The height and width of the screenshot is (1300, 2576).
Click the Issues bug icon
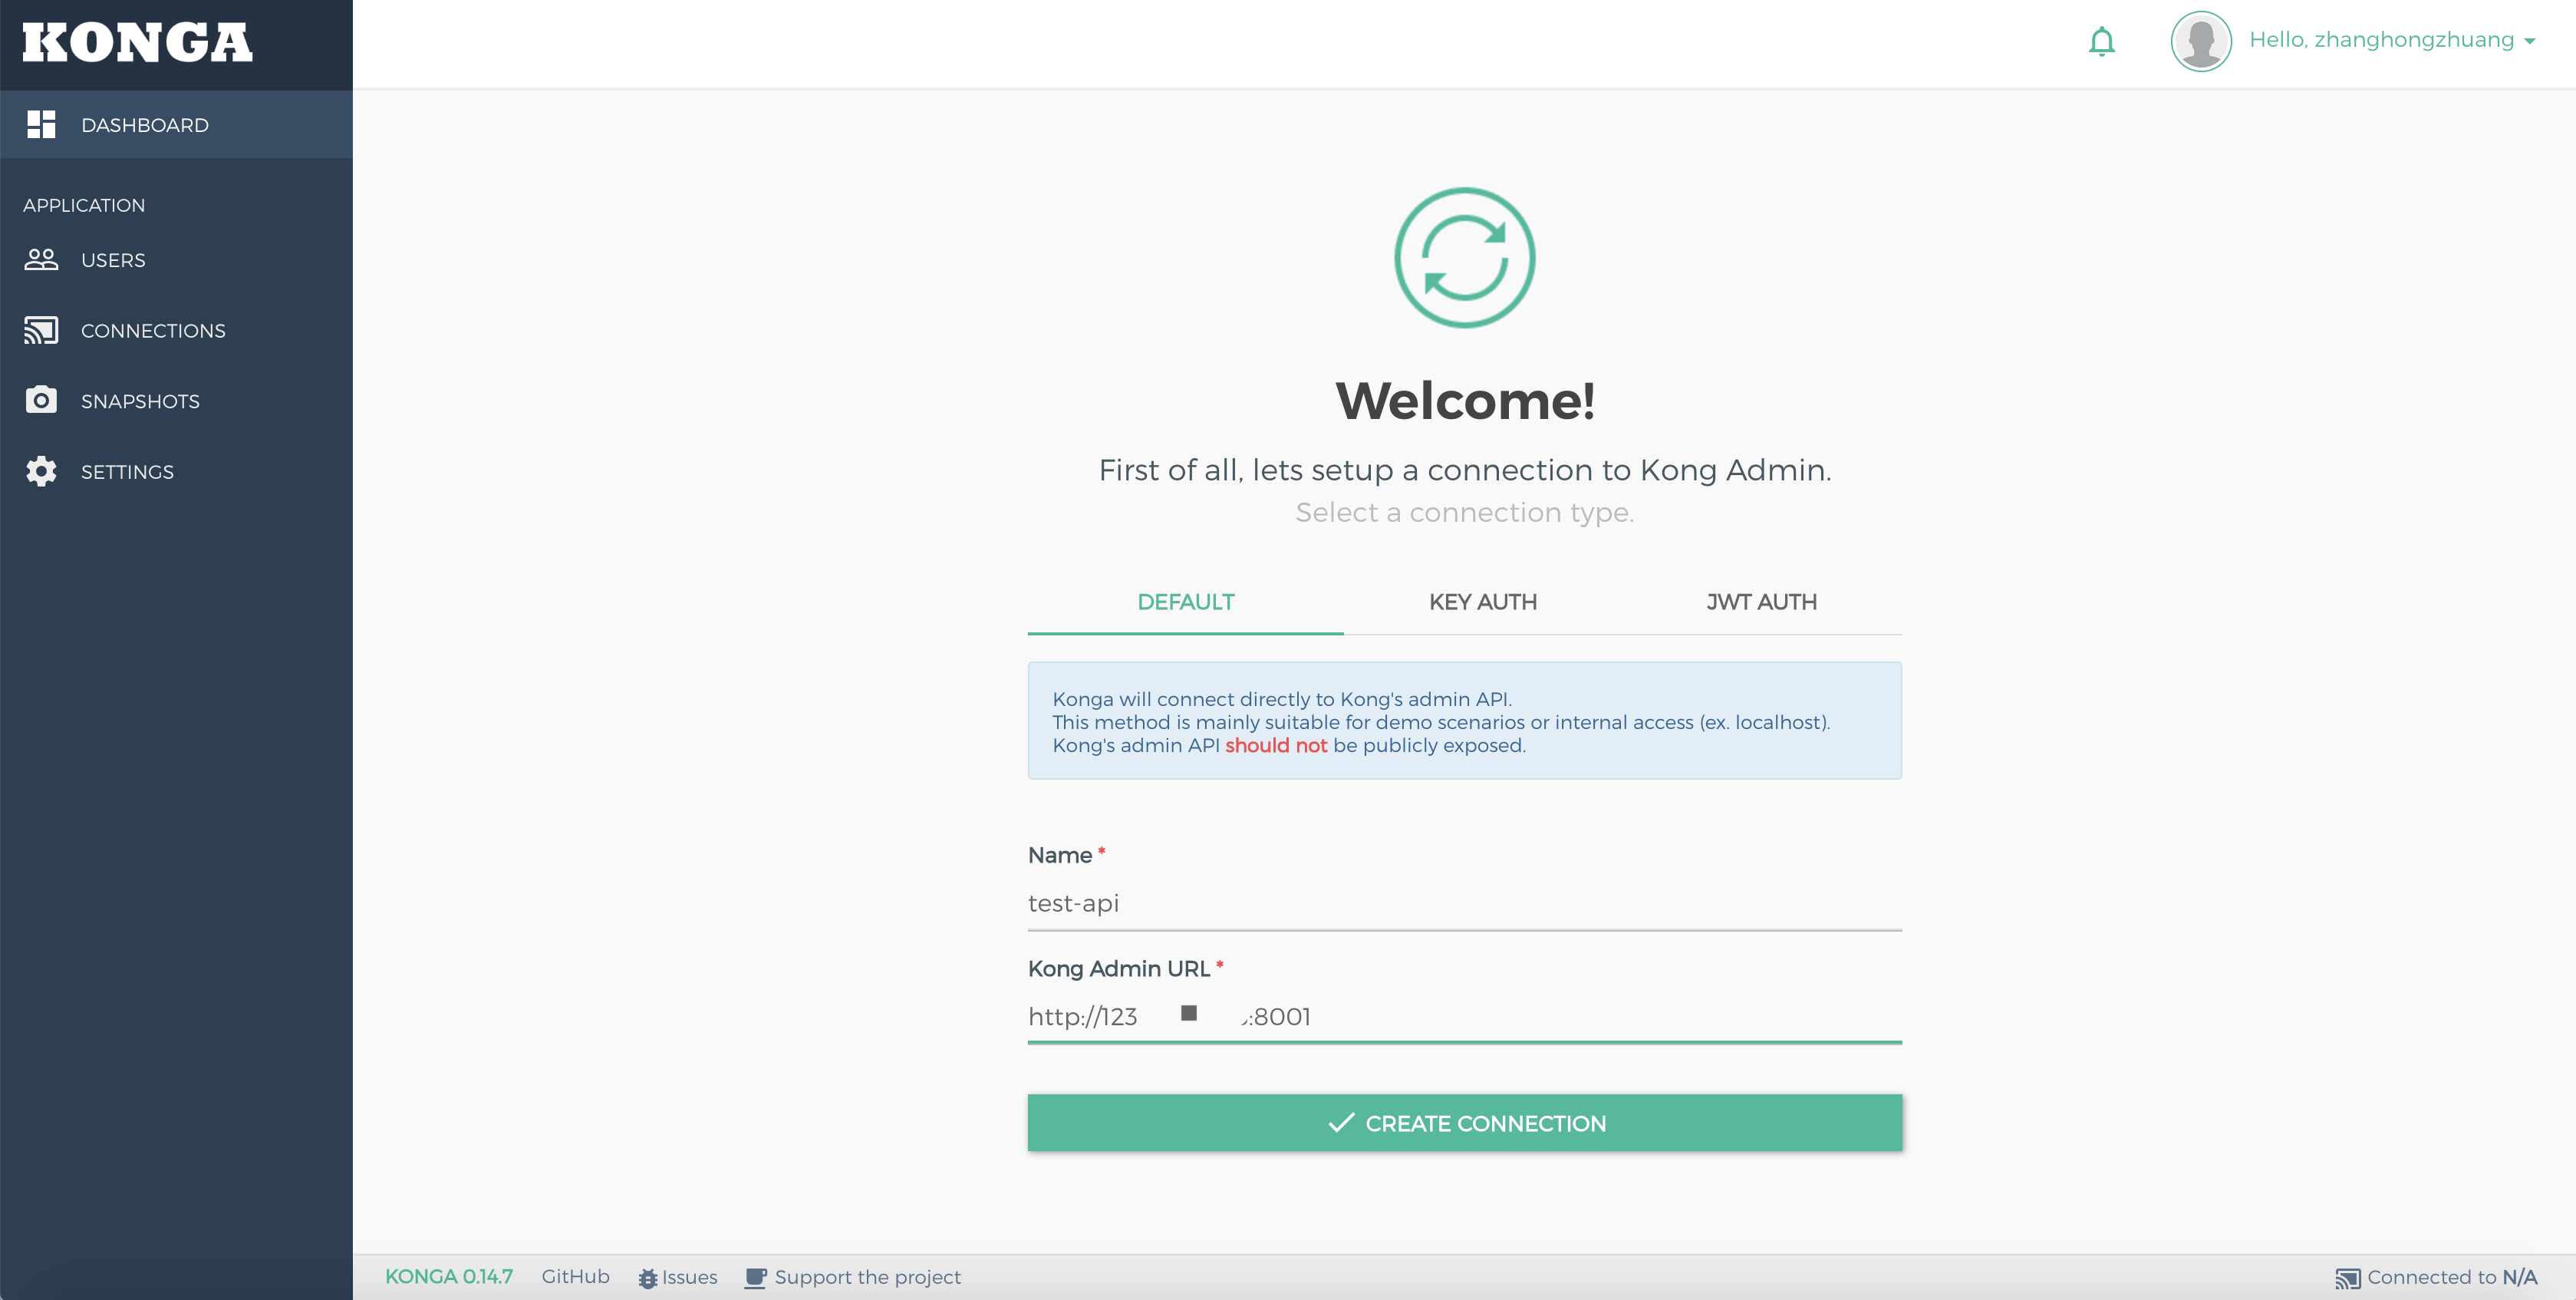coord(648,1278)
